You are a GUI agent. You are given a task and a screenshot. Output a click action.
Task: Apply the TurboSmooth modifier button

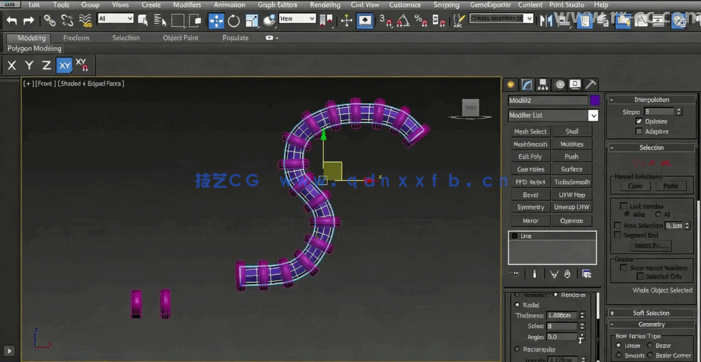pyautogui.click(x=572, y=182)
